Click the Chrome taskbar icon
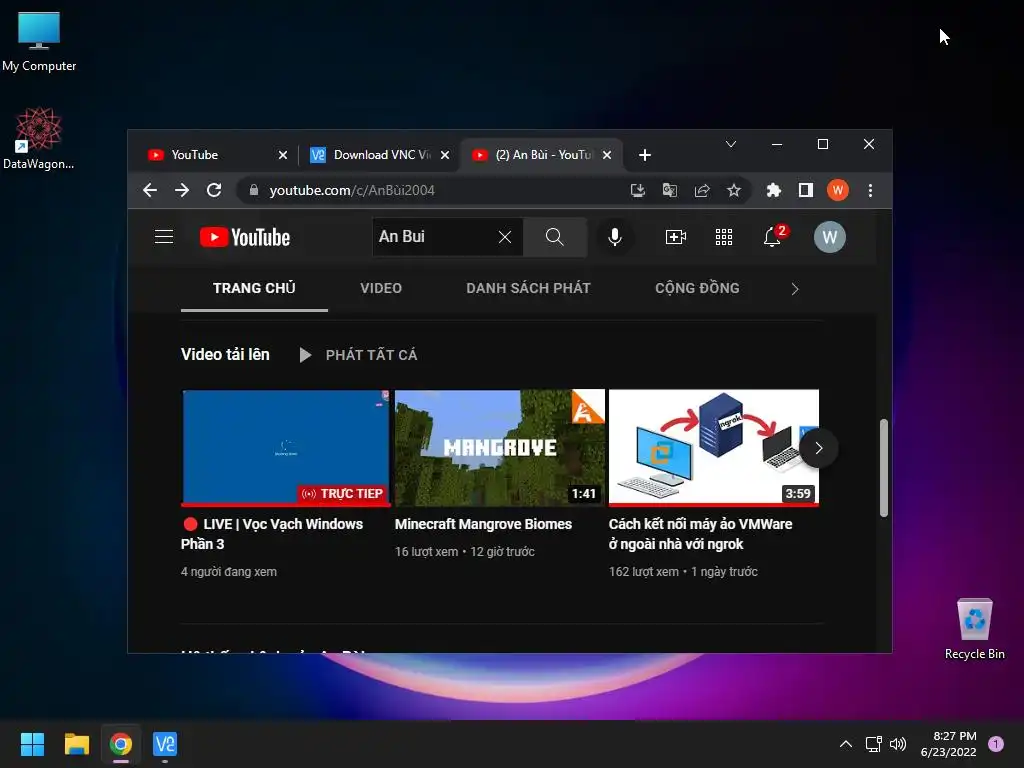 [x=121, y=744]
